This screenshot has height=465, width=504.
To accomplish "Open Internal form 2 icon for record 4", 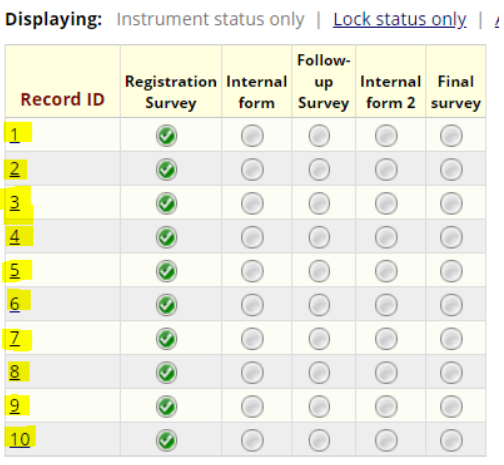I will (386, 237).
